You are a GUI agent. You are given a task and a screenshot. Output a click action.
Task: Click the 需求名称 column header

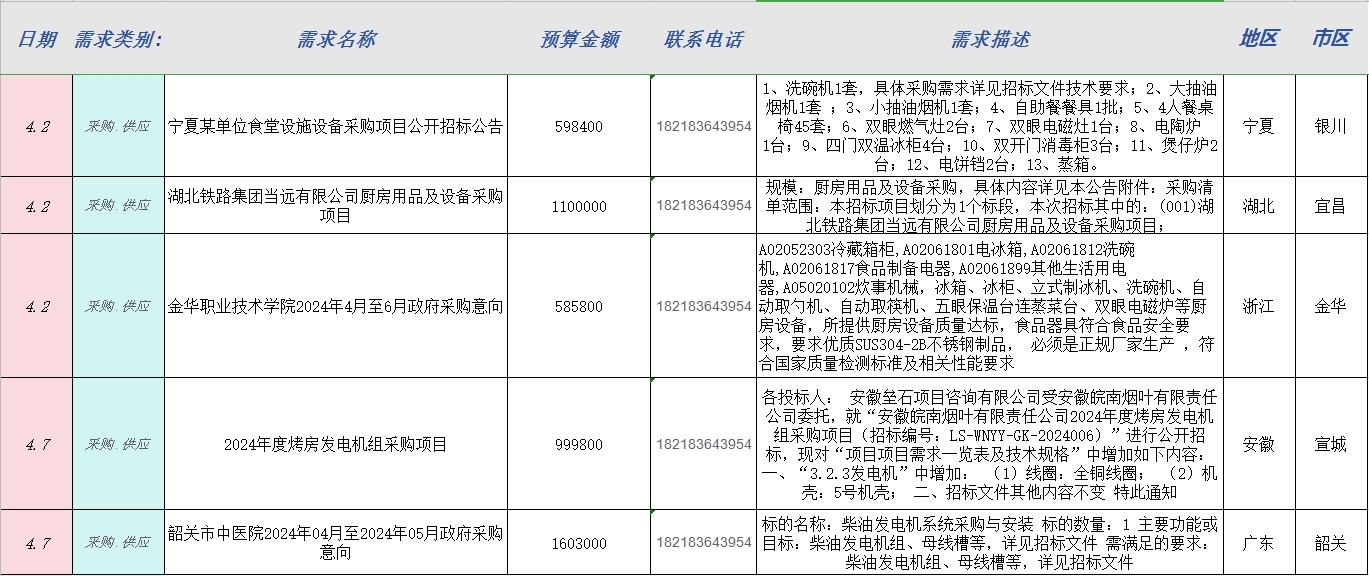[x=336, y=39]
